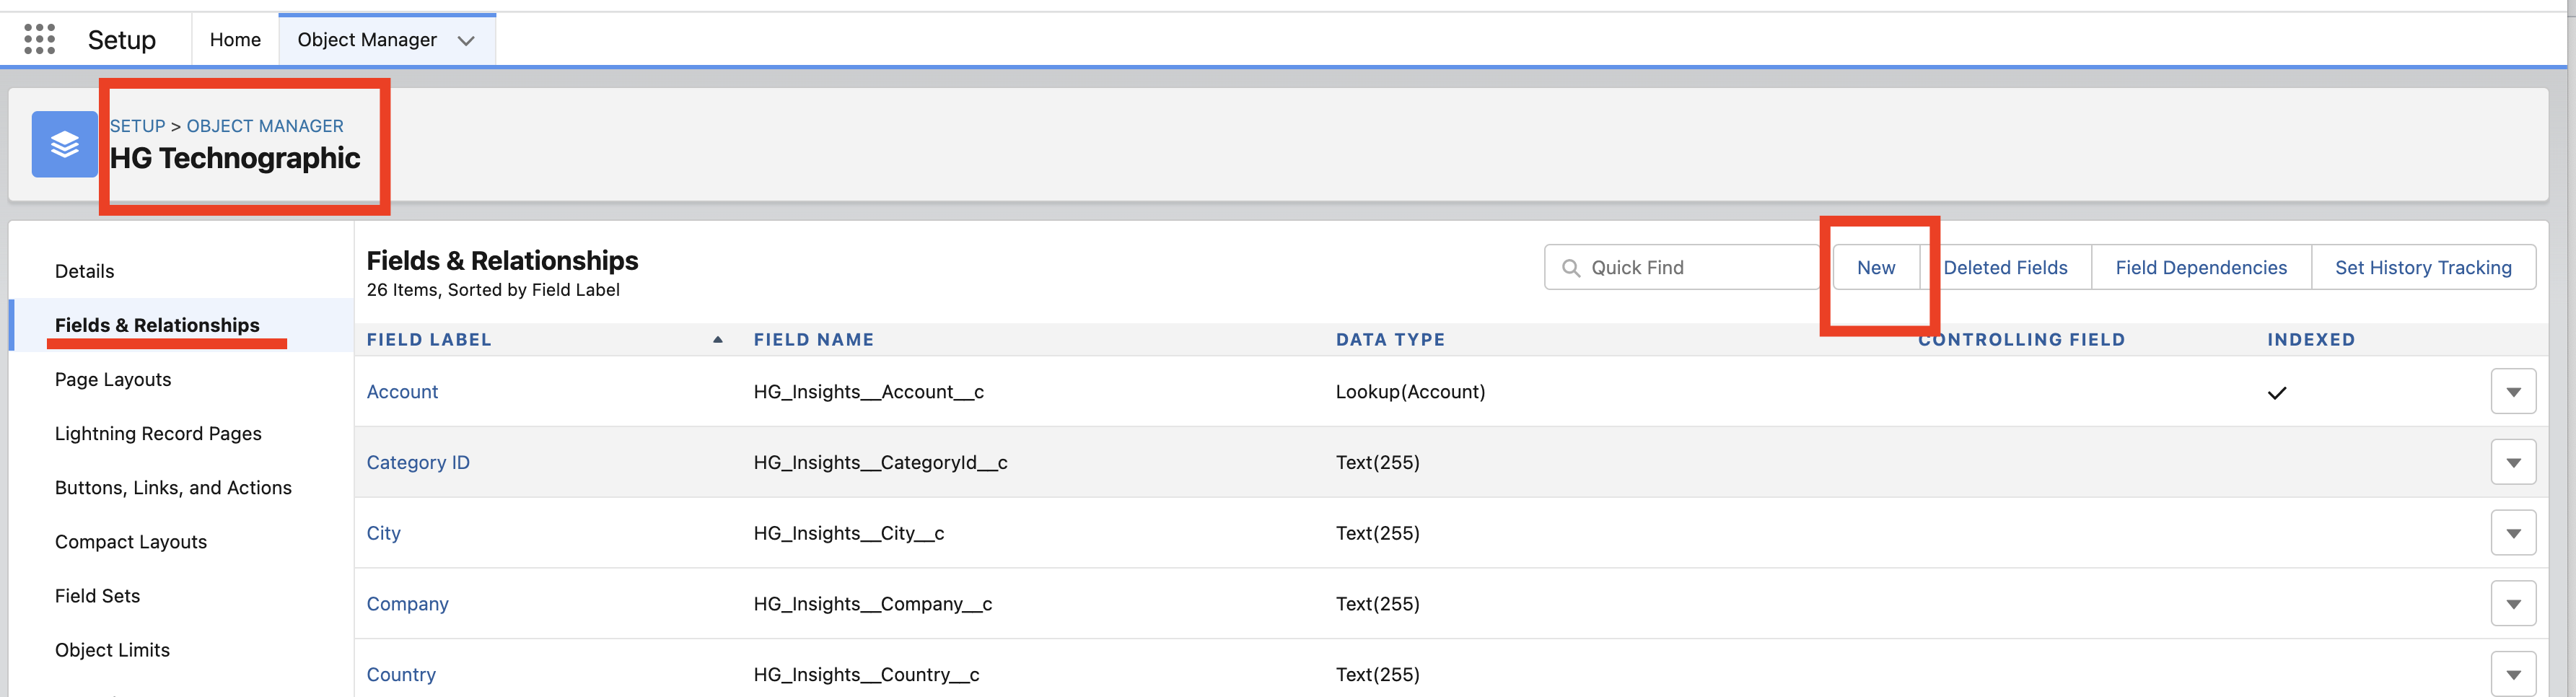Open Details in the sidebar
This screenshot has width=2576, height=697.
(x=85, y=271)
